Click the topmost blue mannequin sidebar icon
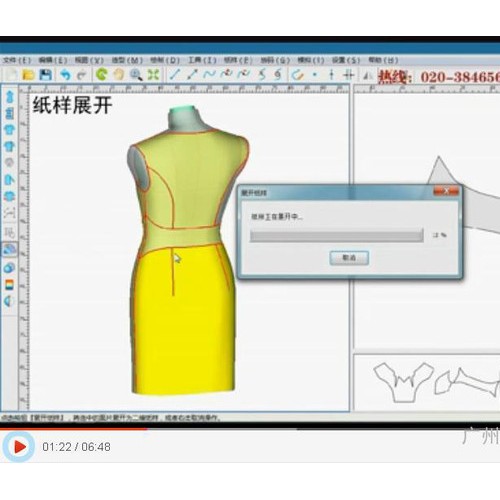The height and width of the screenshot is (500, 500). coord(10,97)
